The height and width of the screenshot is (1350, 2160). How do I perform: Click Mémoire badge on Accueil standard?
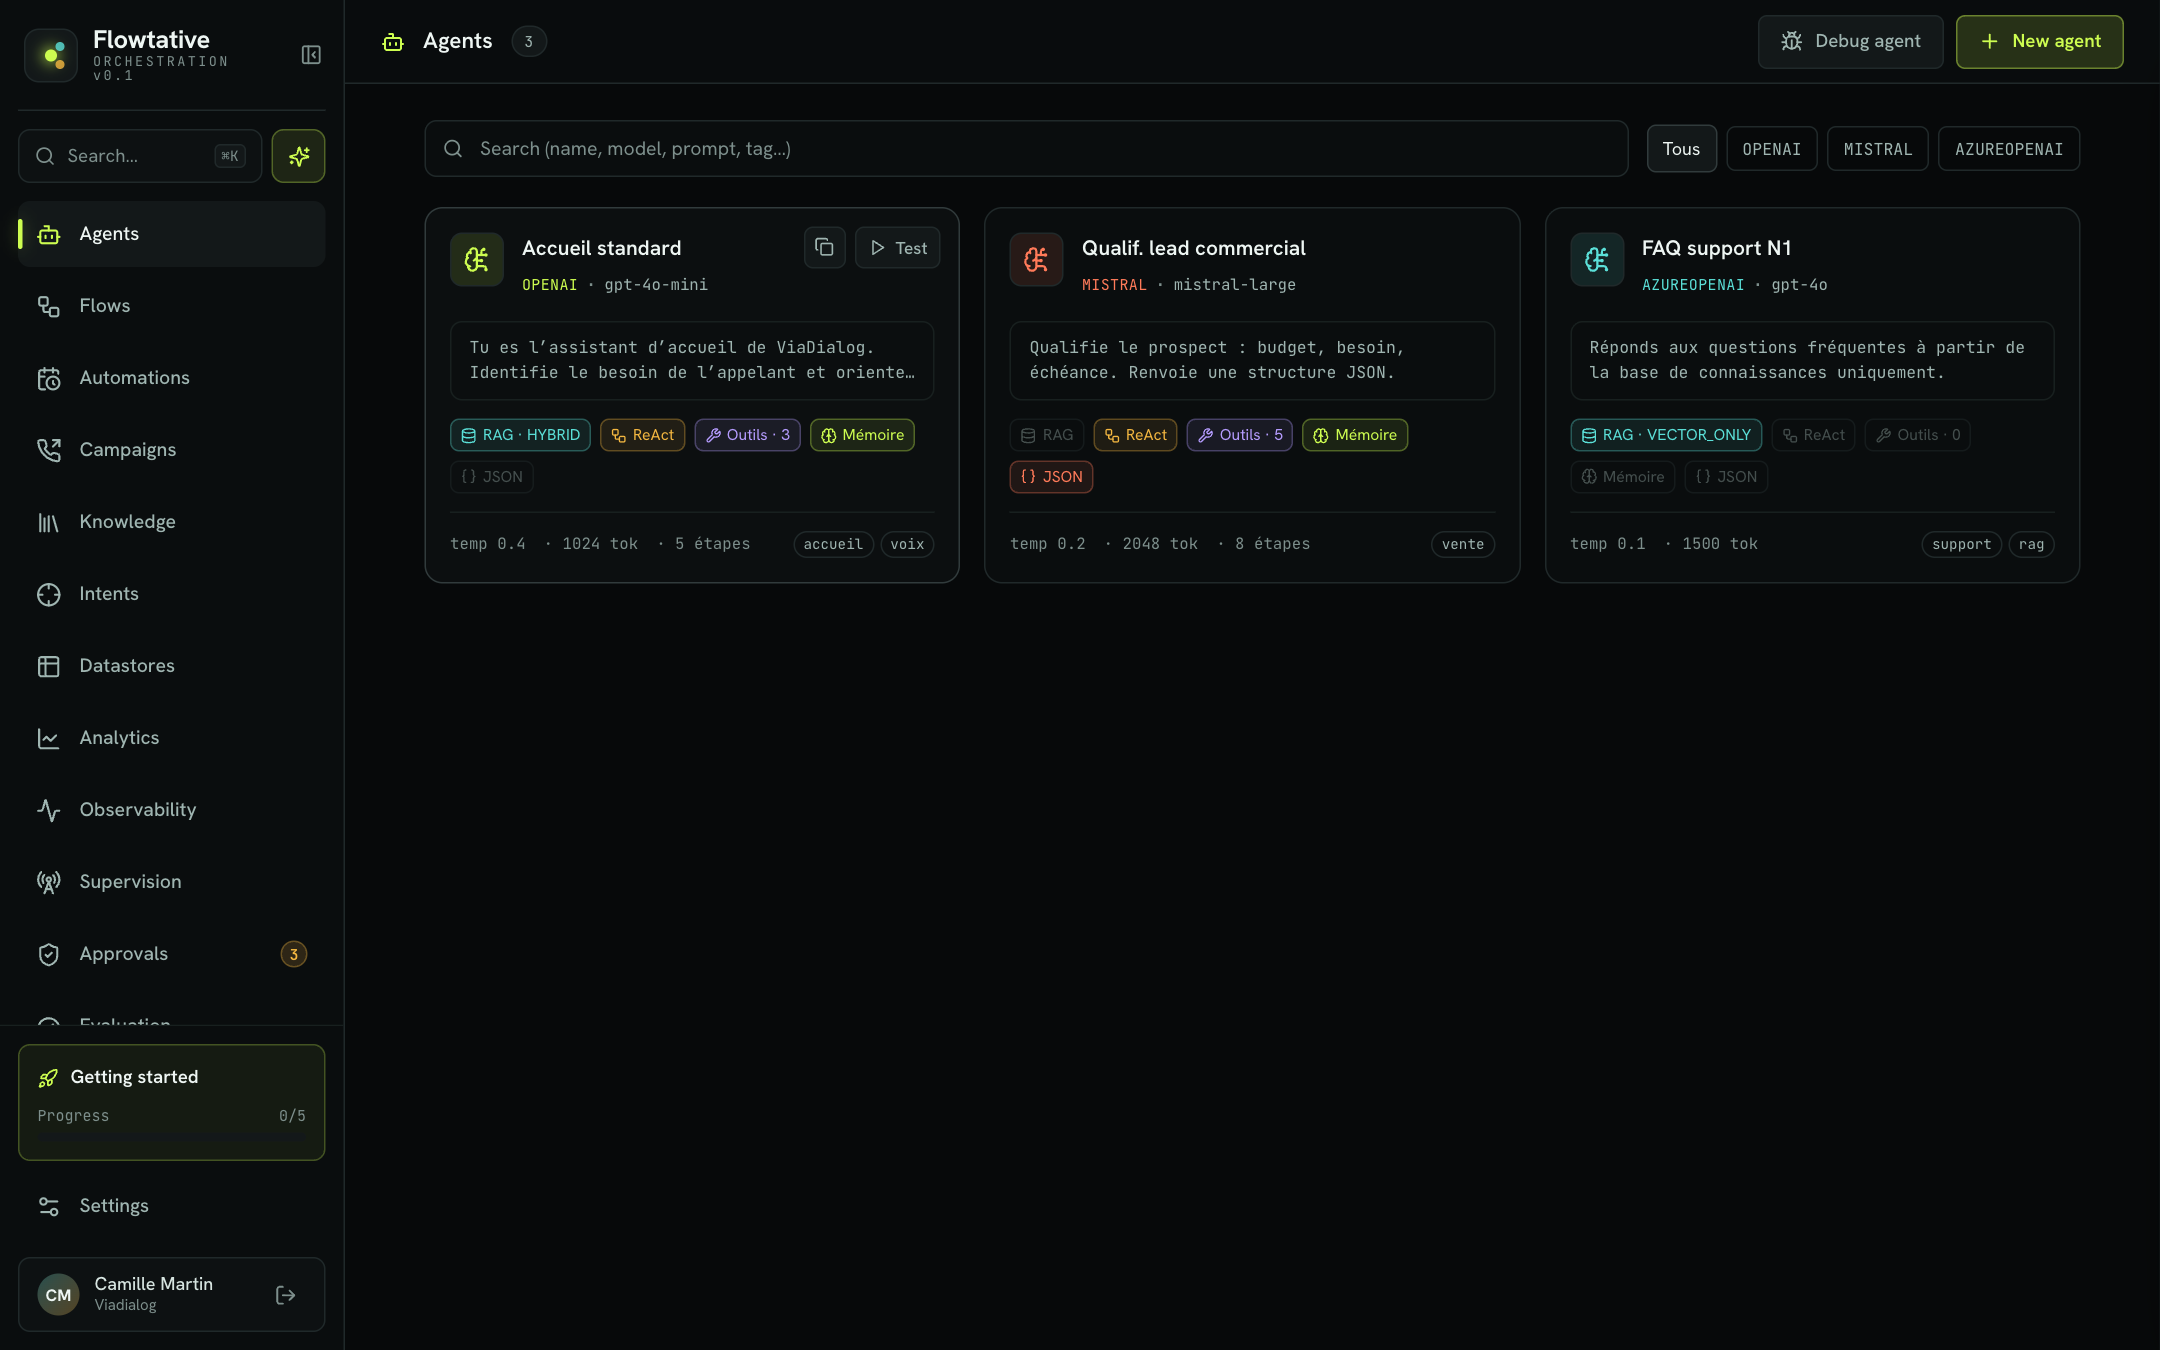pyautogui.click(x=861, y=435)
